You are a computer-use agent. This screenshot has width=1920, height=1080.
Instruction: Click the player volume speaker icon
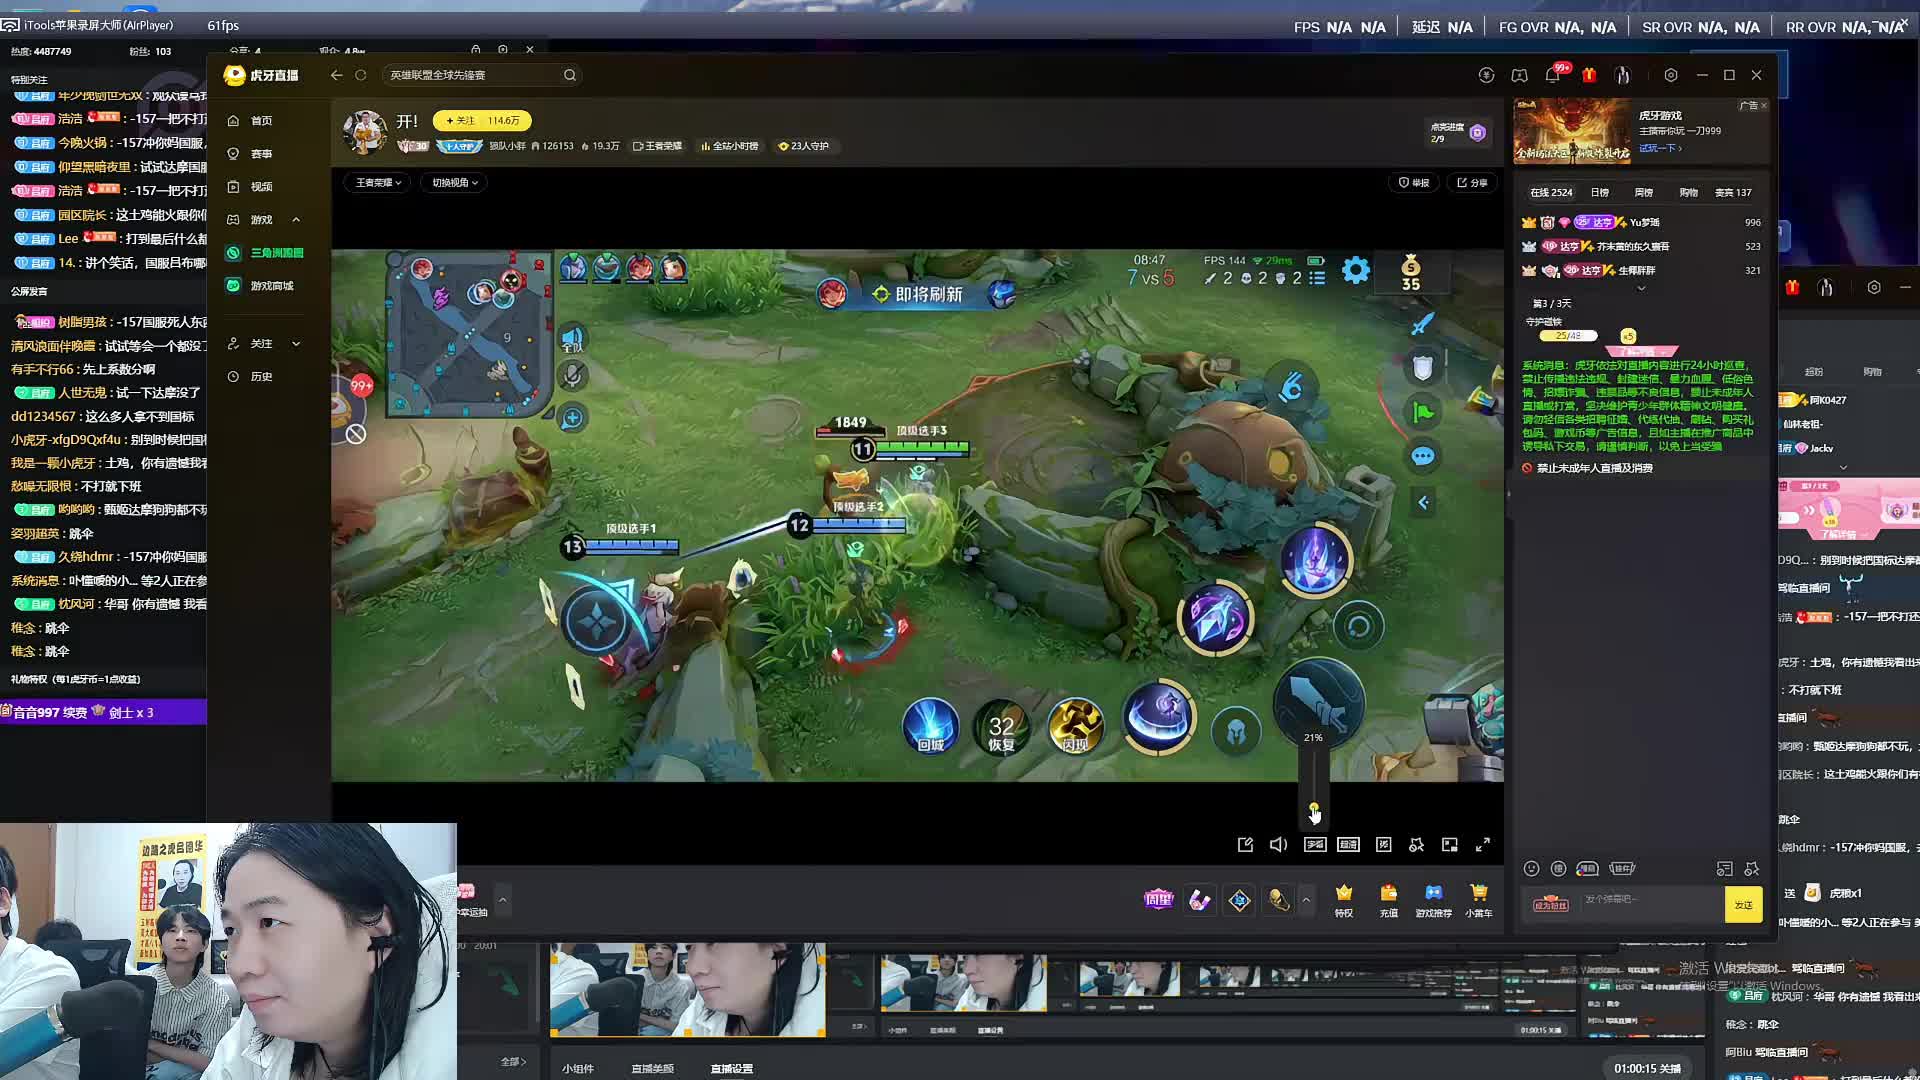[x=1278, y=845]
